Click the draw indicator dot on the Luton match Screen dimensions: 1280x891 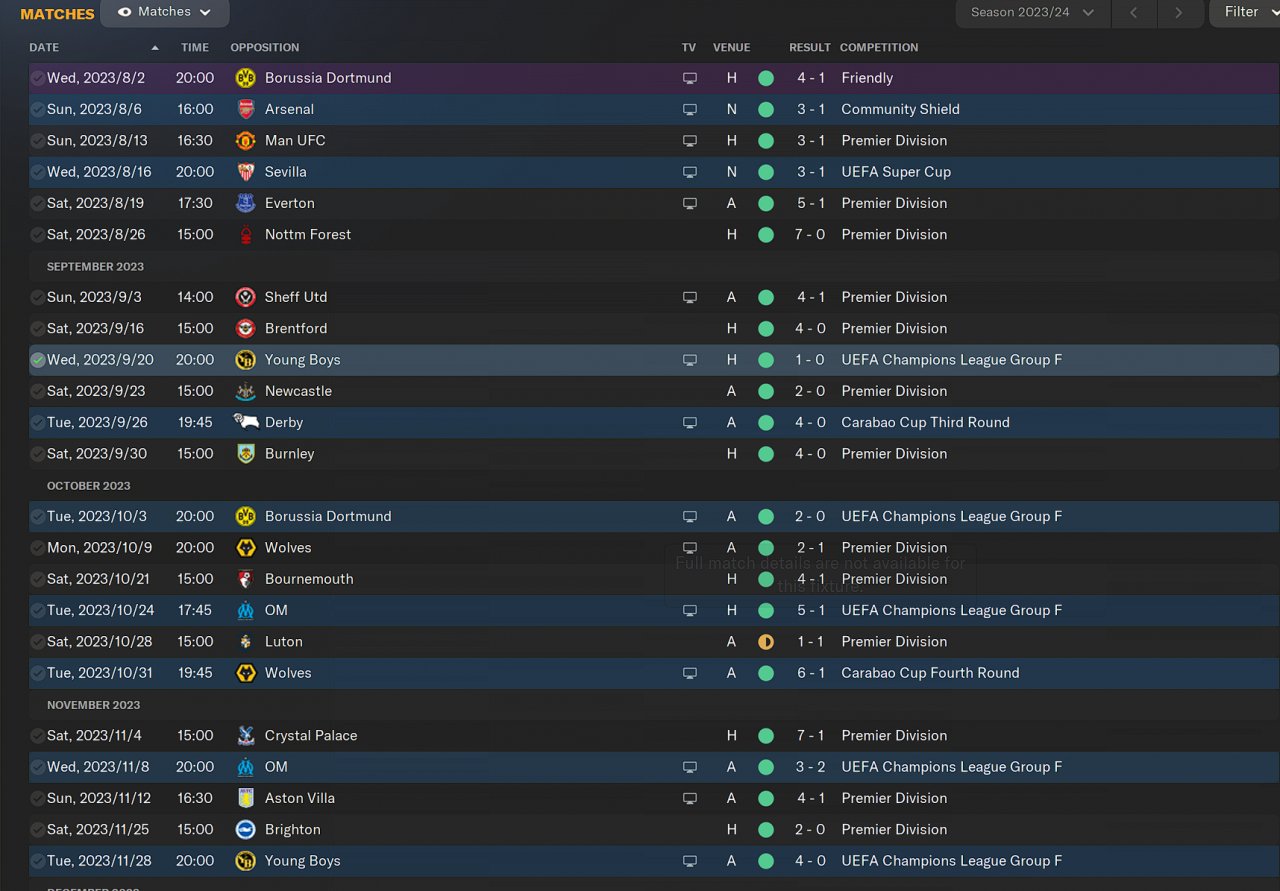coord(766,642)
